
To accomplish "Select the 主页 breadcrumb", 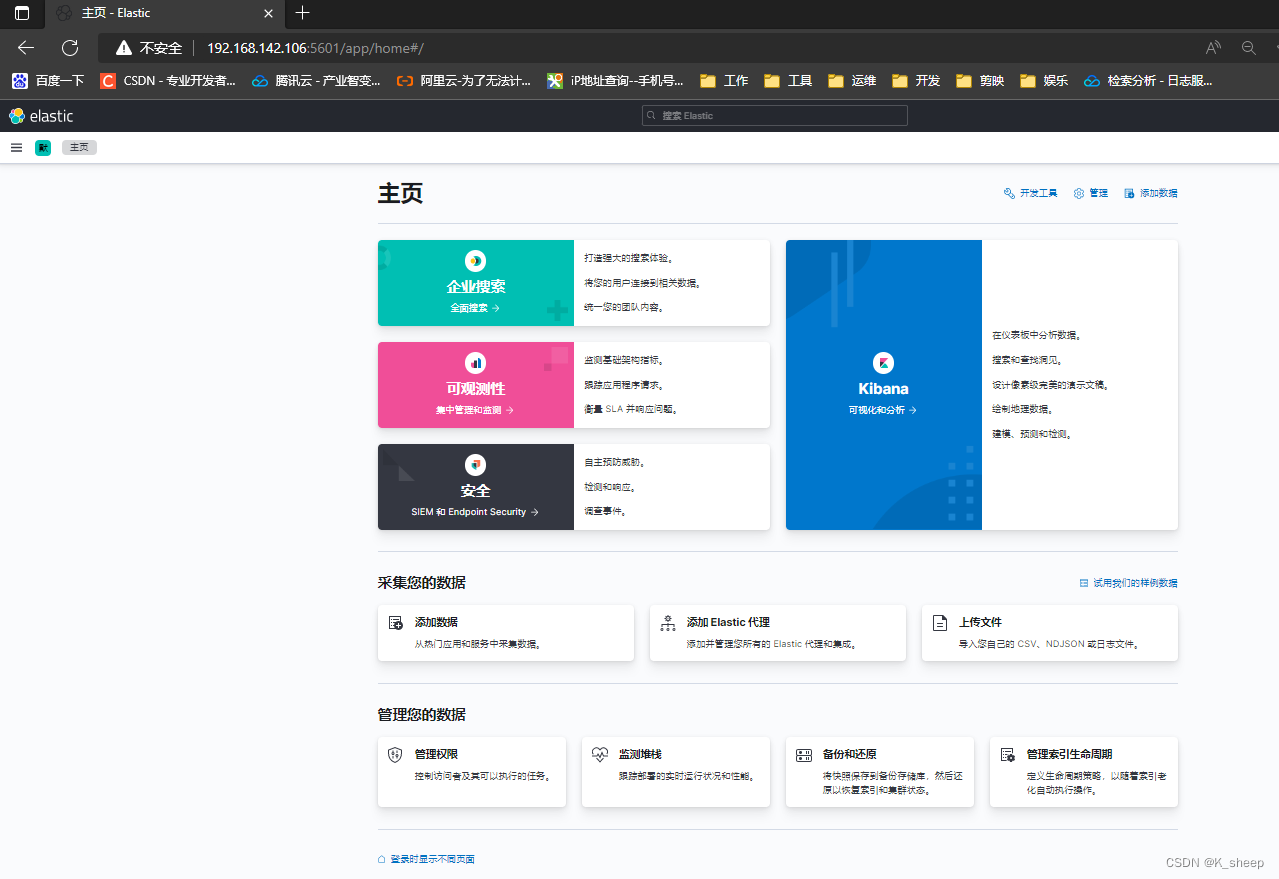I will point(79,147).
